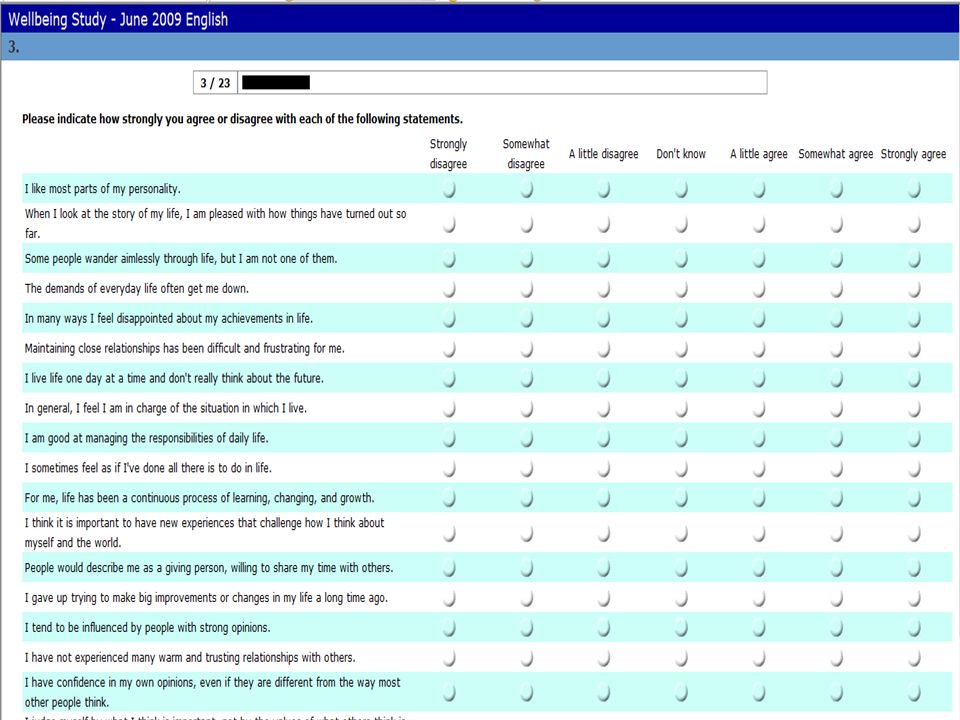This screenshot has height=720, width=960.
Task: Select Somewhat disagree for 'disappointed about my achievements'
Action: click(x=527, y=318)
